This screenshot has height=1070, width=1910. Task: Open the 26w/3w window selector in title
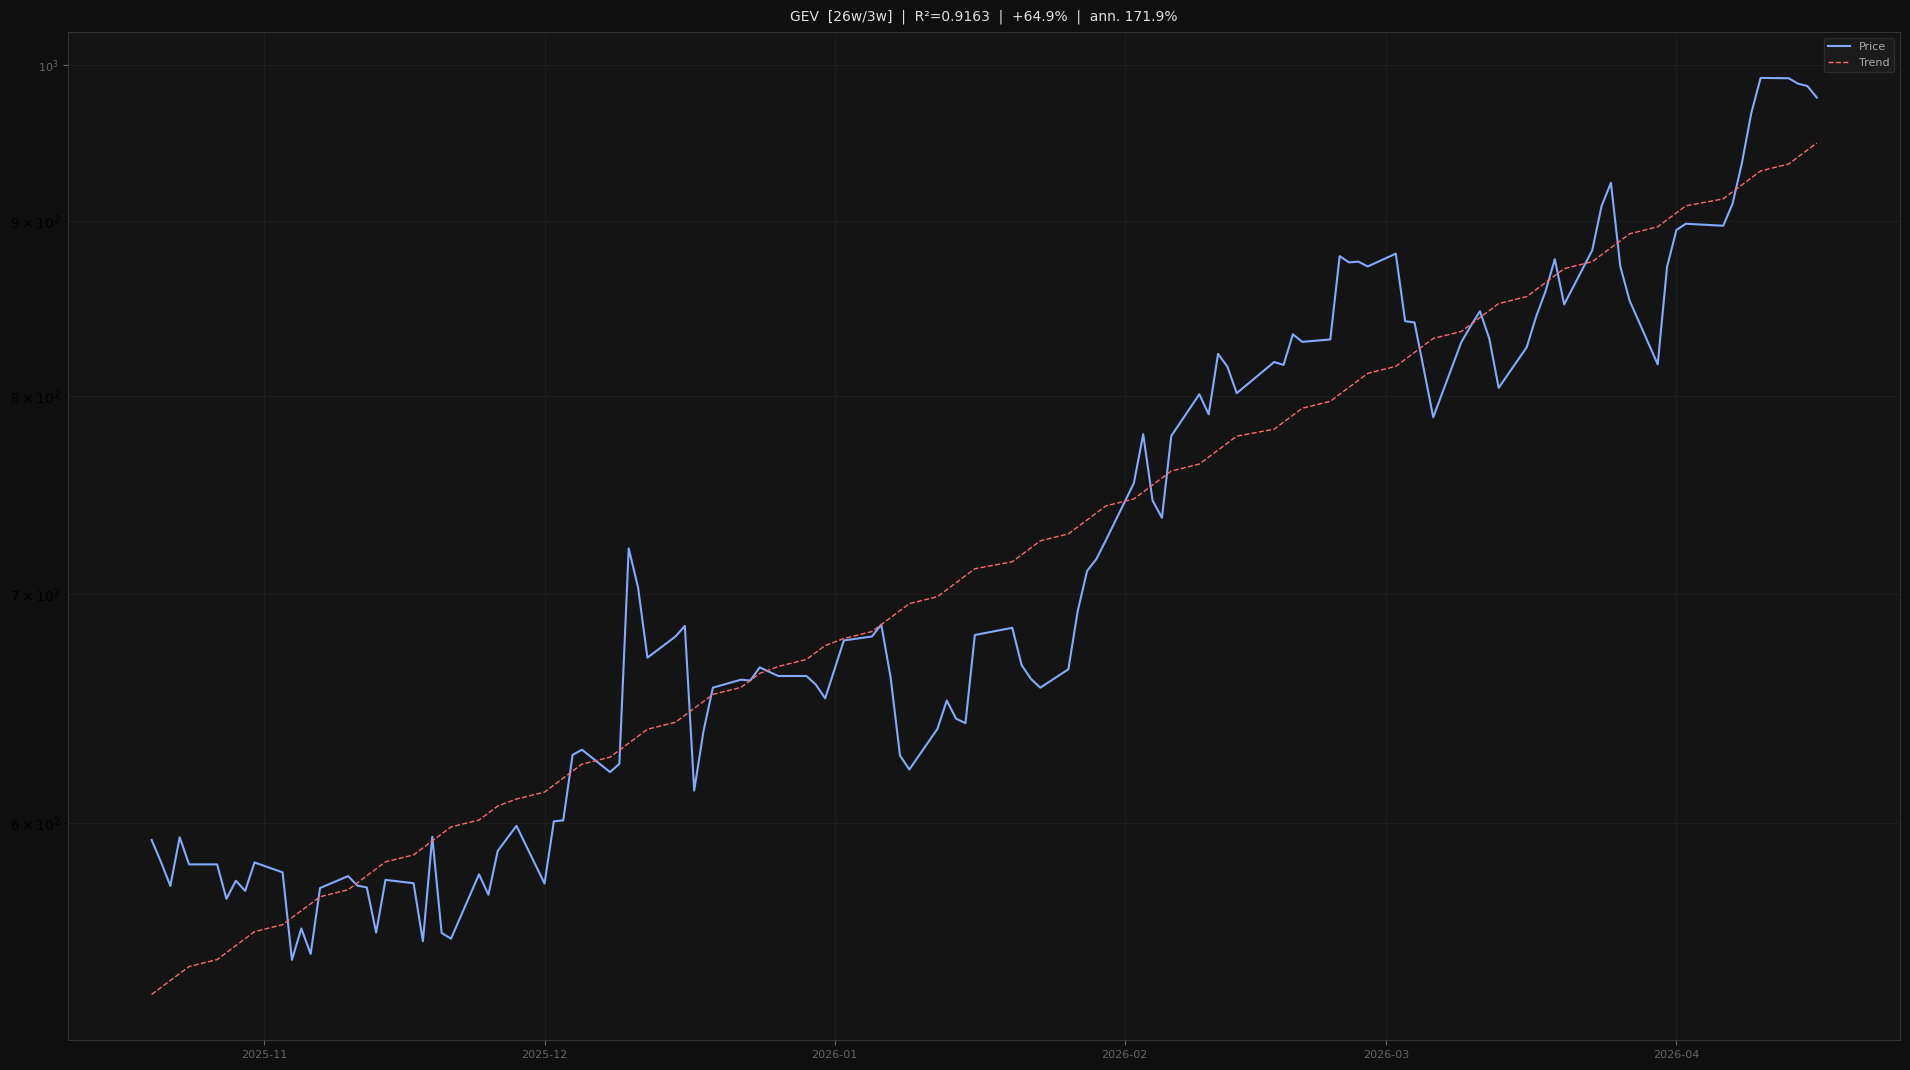pyautogui.click(x=860, y=16)
